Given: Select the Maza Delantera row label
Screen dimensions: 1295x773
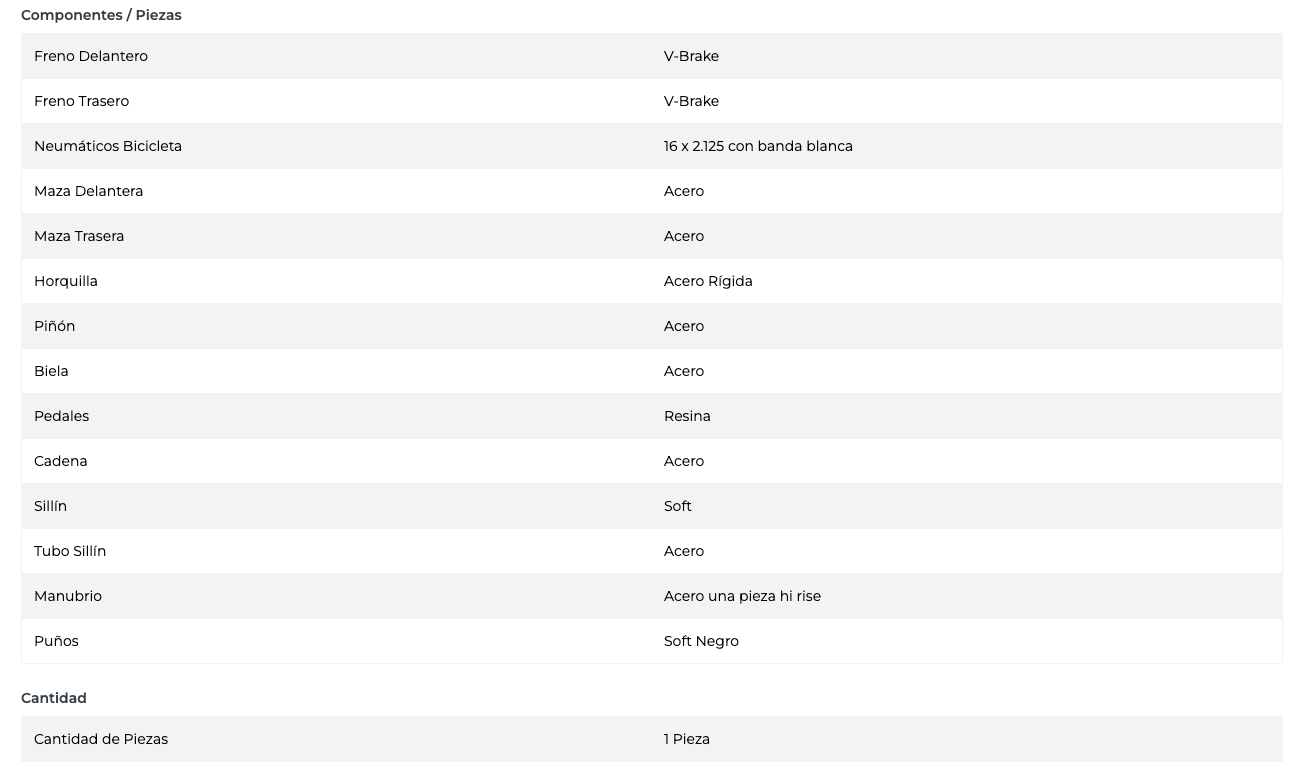Looking at the screenshot, I should [88, 191].
